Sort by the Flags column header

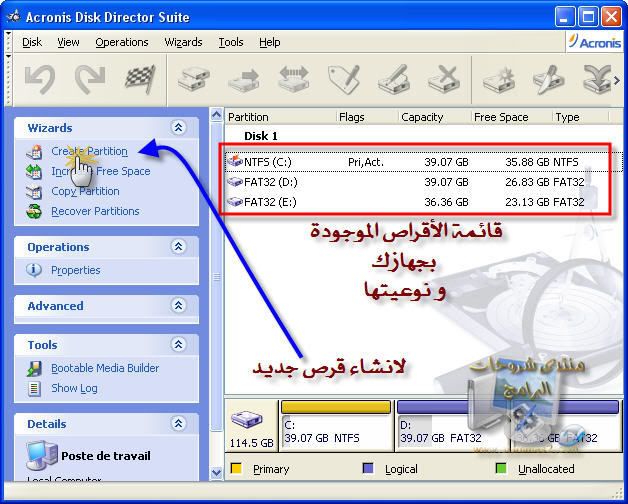pyautogui.click(x=367, y=117)
